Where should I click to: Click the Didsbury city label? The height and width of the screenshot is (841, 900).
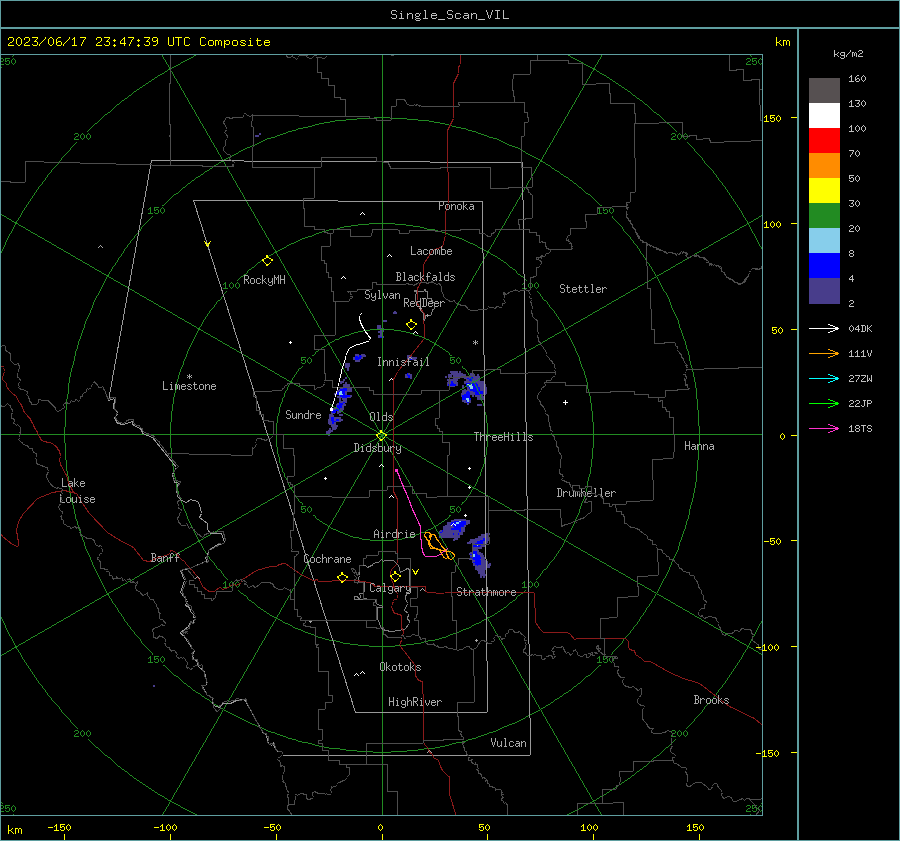tap(377, 448)
